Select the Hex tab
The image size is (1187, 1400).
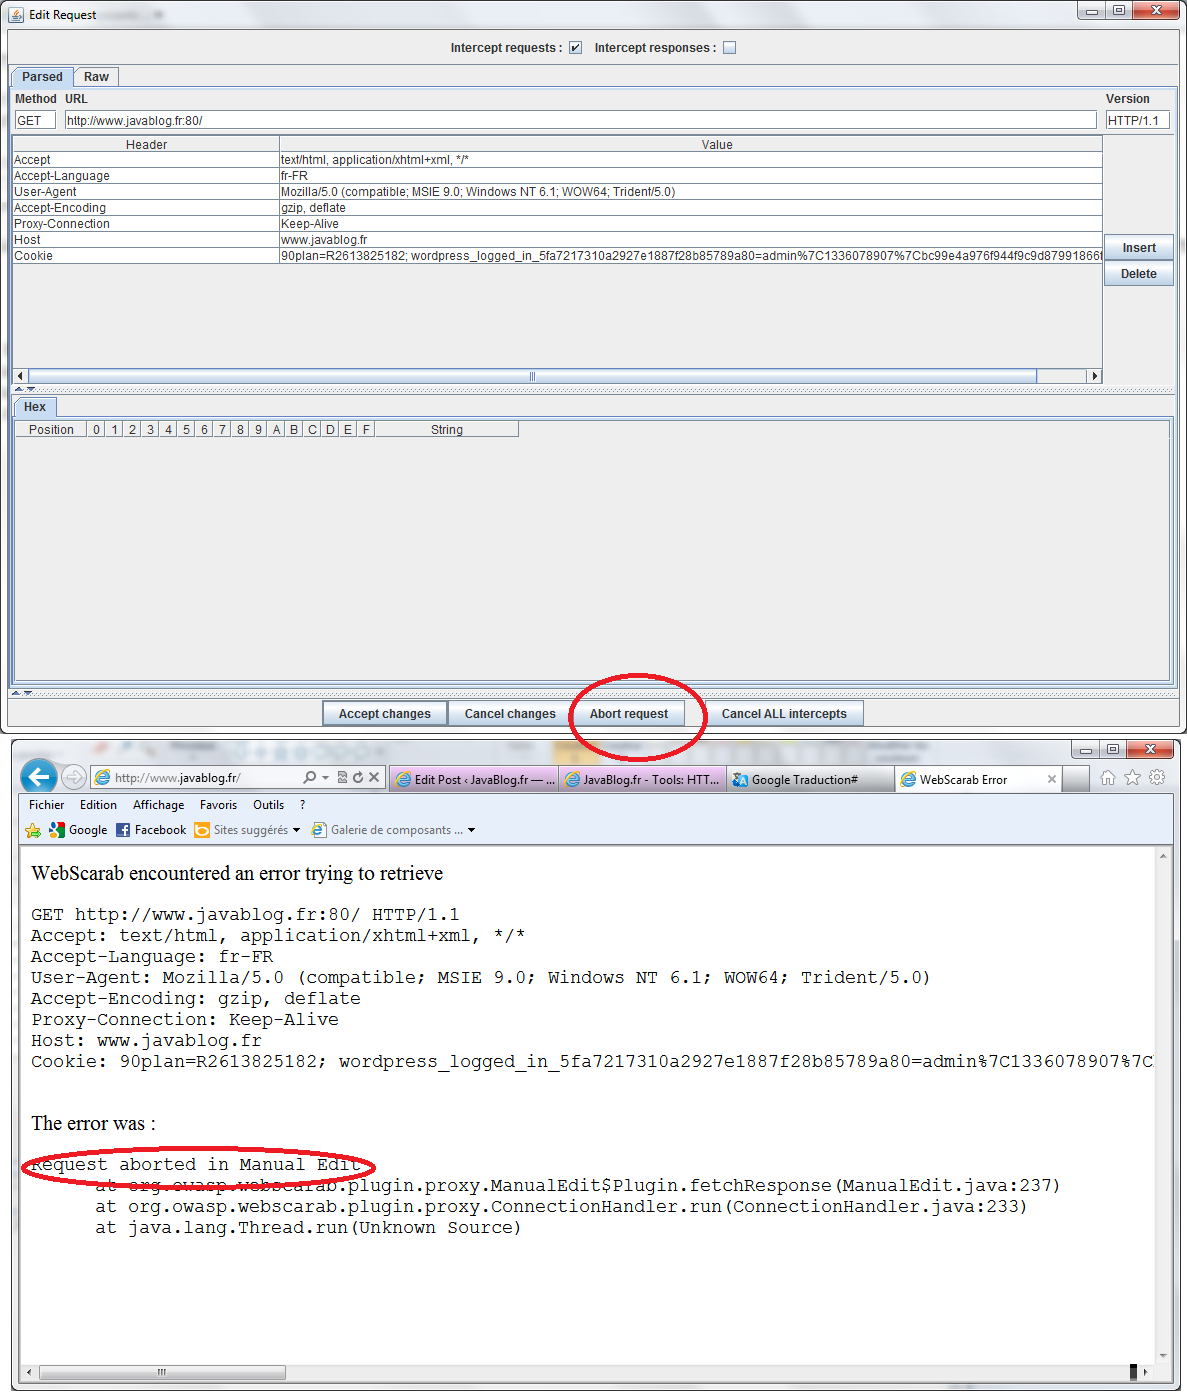click(35, 407)
